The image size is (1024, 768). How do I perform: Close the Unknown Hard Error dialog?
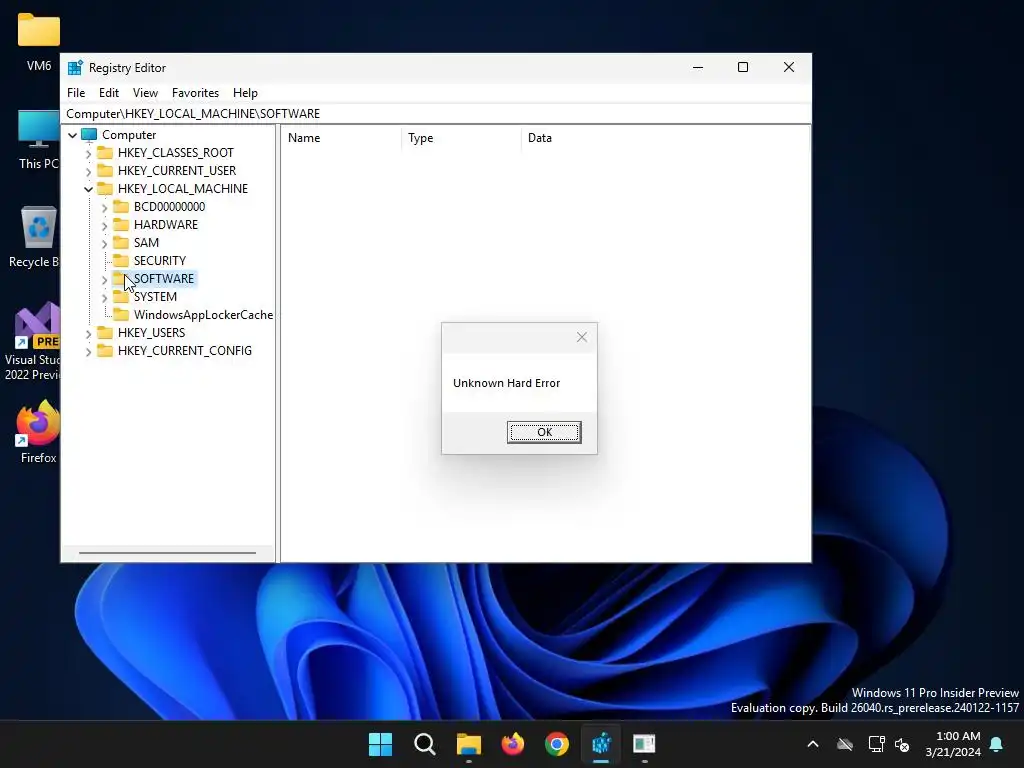point(582,337)
